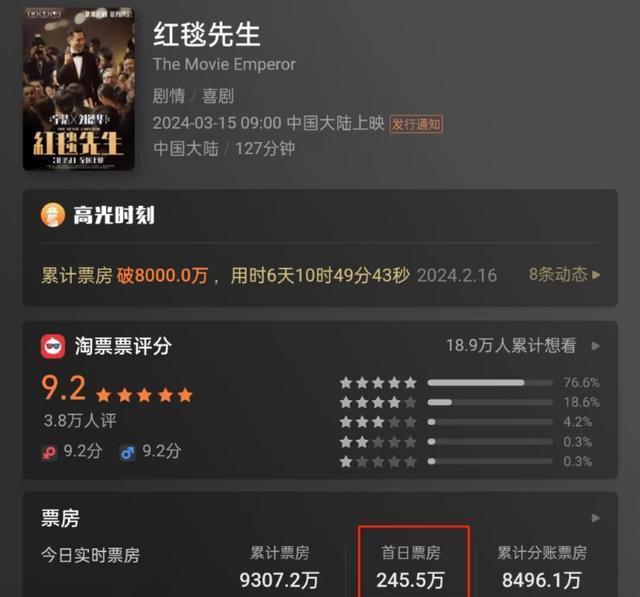Tap the five orange rating stars

coord(144,395)
